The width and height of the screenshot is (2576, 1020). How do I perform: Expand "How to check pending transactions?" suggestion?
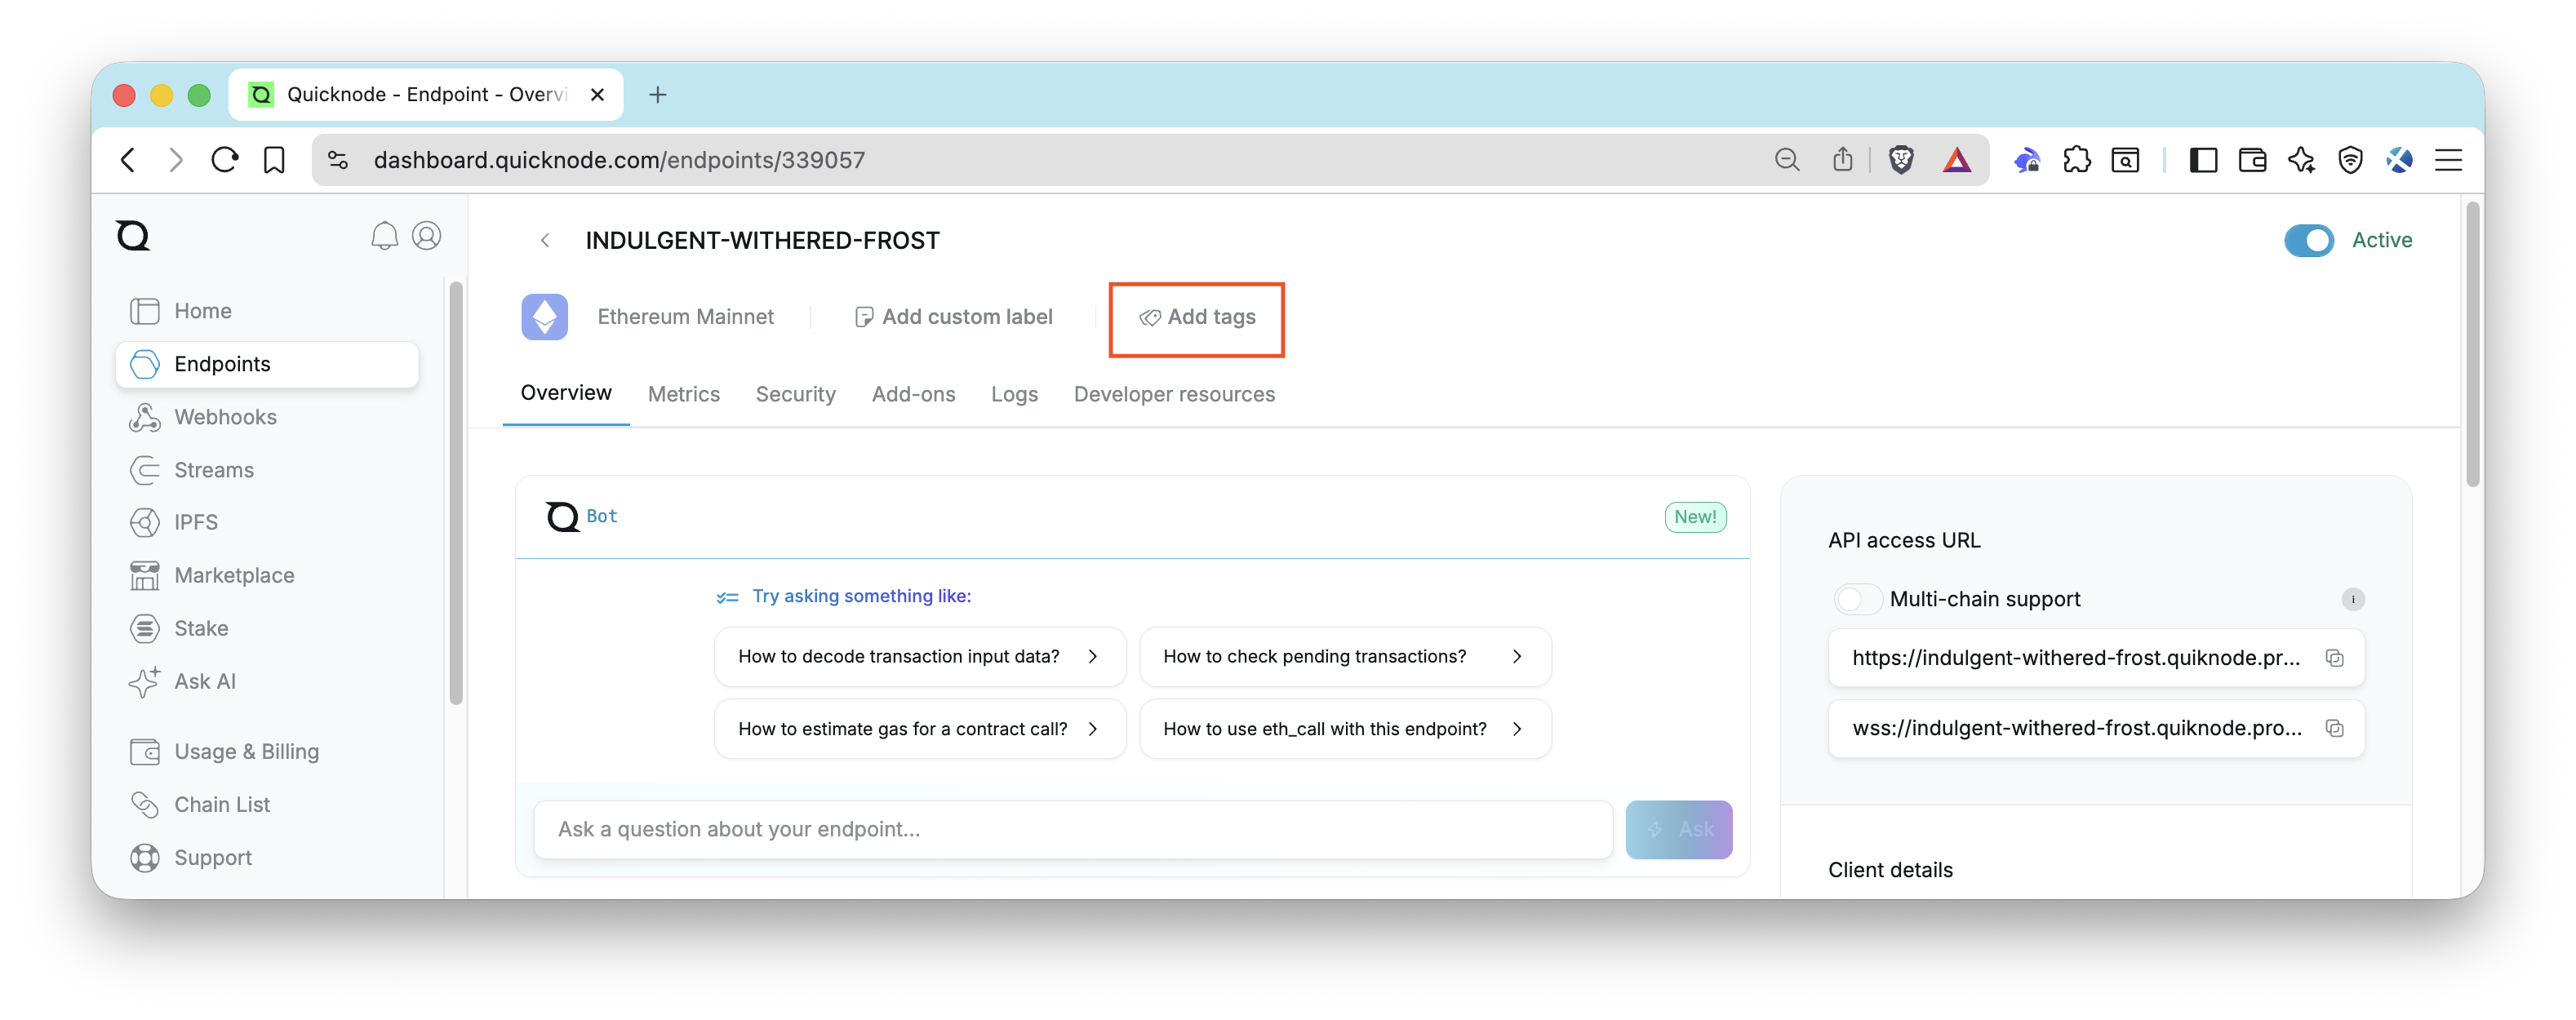1344,657
